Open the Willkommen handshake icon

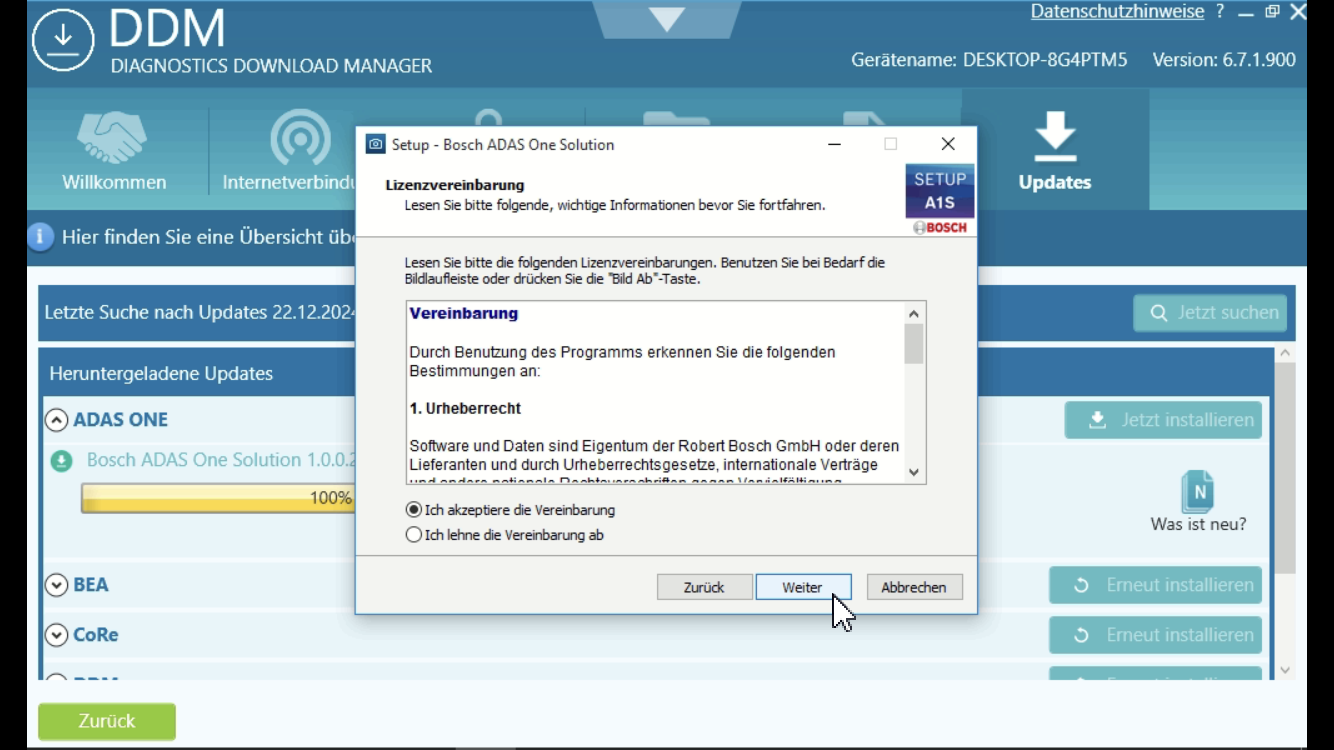point(113,139)
